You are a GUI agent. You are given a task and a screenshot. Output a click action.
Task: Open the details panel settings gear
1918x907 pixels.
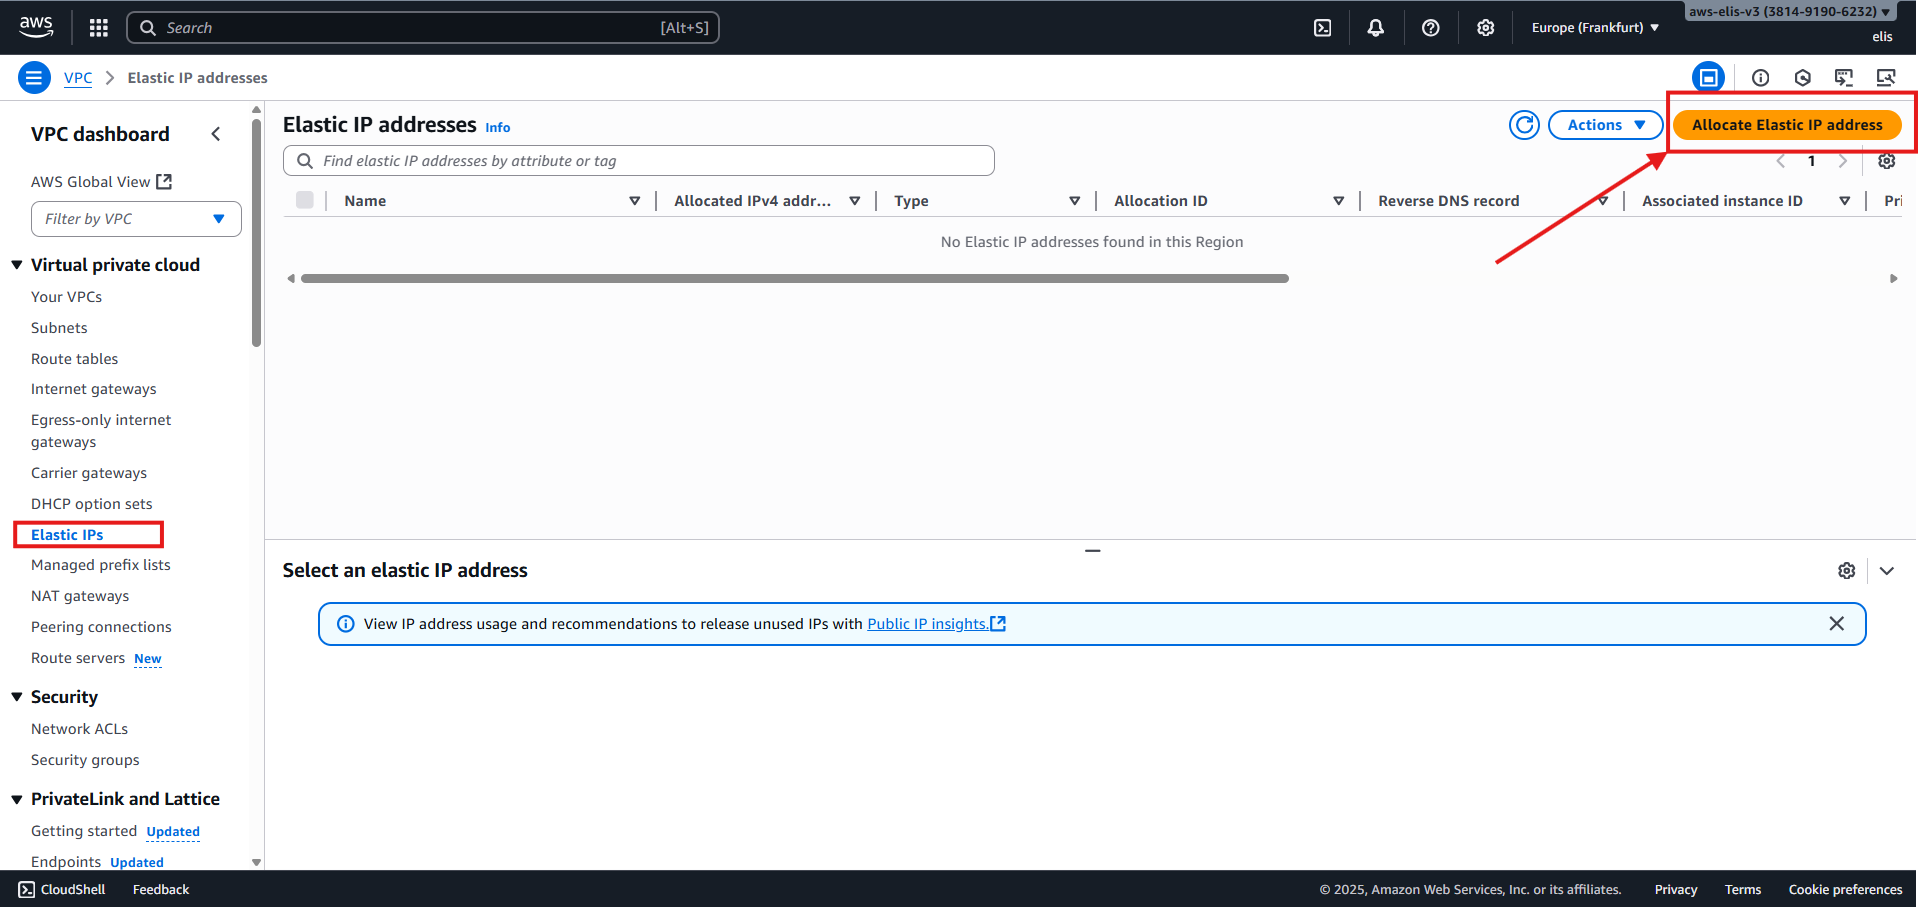click(1846, 570)
